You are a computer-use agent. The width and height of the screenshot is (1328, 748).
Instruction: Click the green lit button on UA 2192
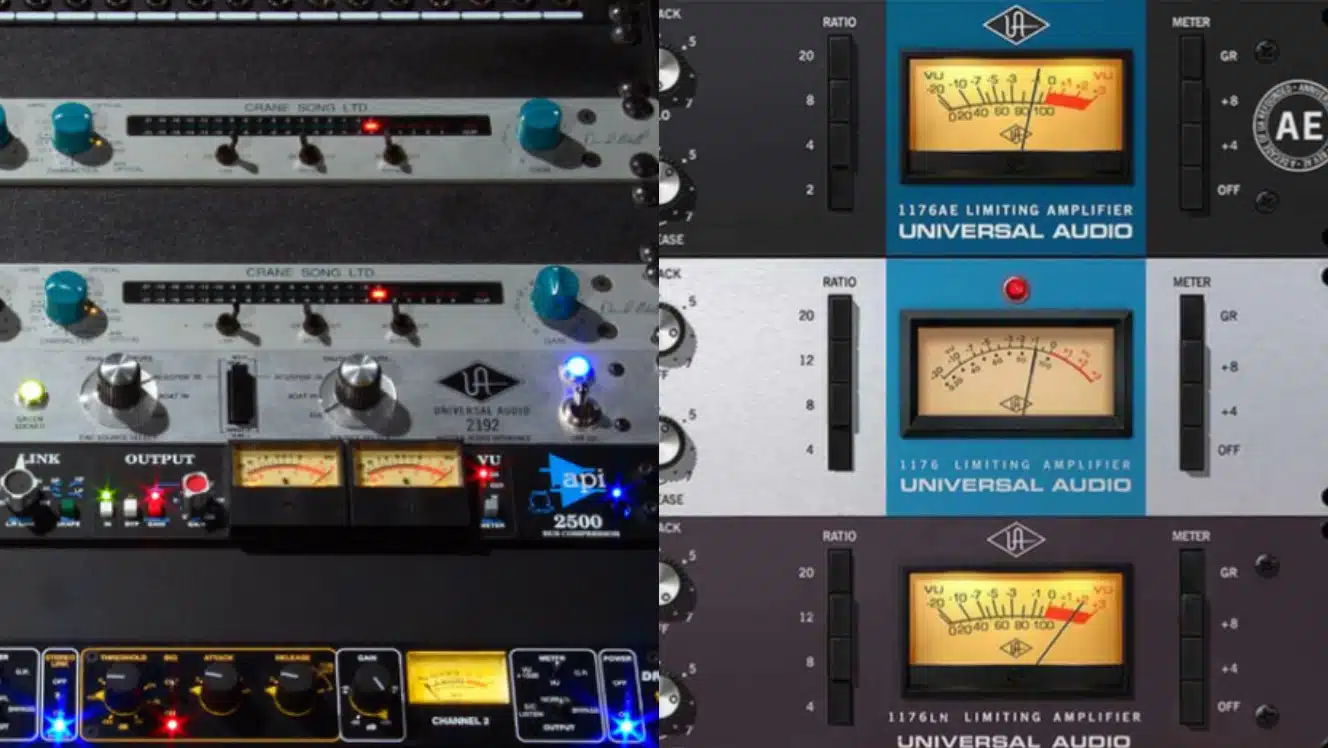(x=32, y=393)
